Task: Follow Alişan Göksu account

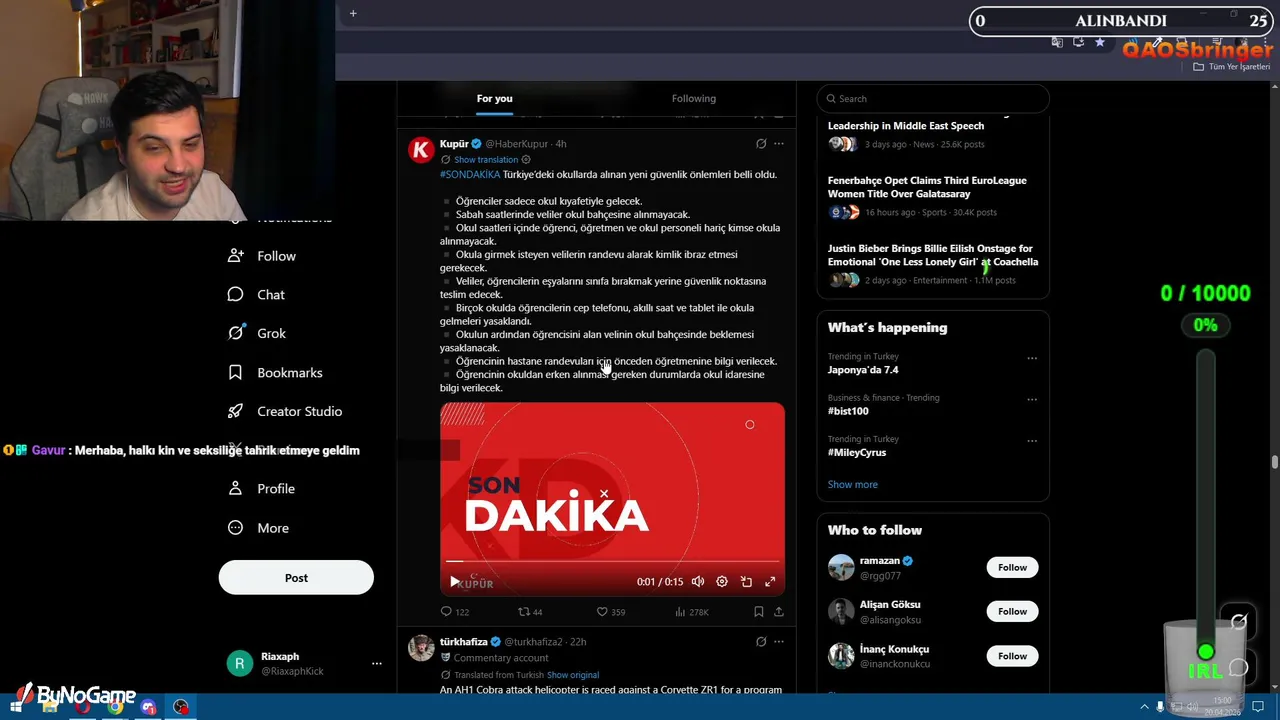Action: tap(1012, 611)
